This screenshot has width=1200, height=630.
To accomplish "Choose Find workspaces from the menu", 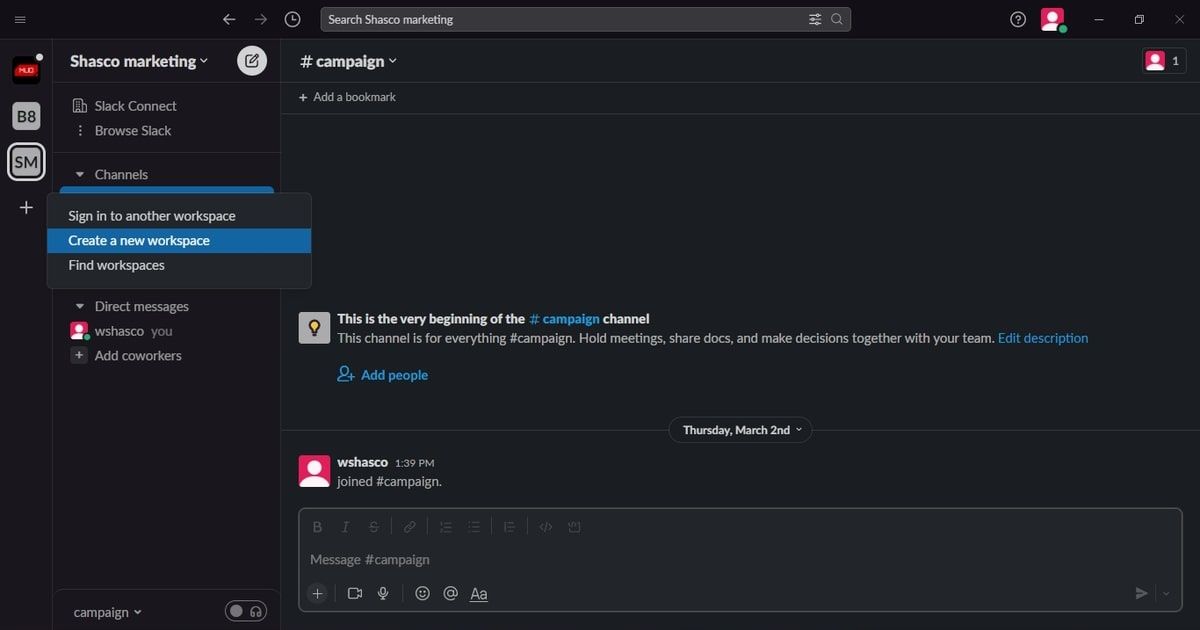I will (x=116, y=265).
